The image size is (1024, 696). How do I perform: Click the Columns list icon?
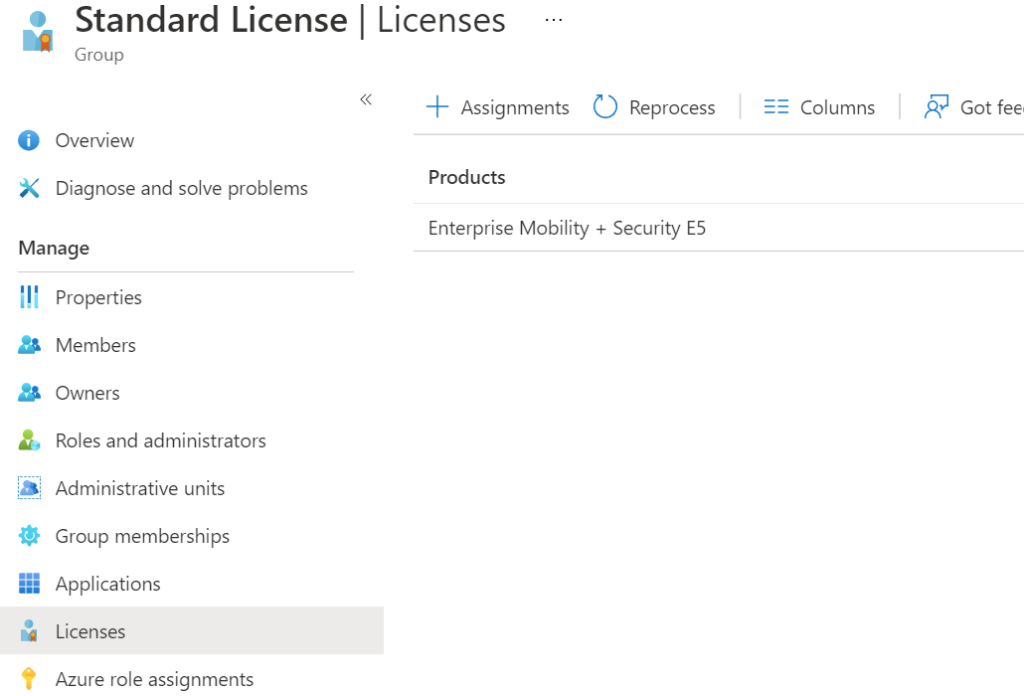pyautogui.click(x=776, y=106)
